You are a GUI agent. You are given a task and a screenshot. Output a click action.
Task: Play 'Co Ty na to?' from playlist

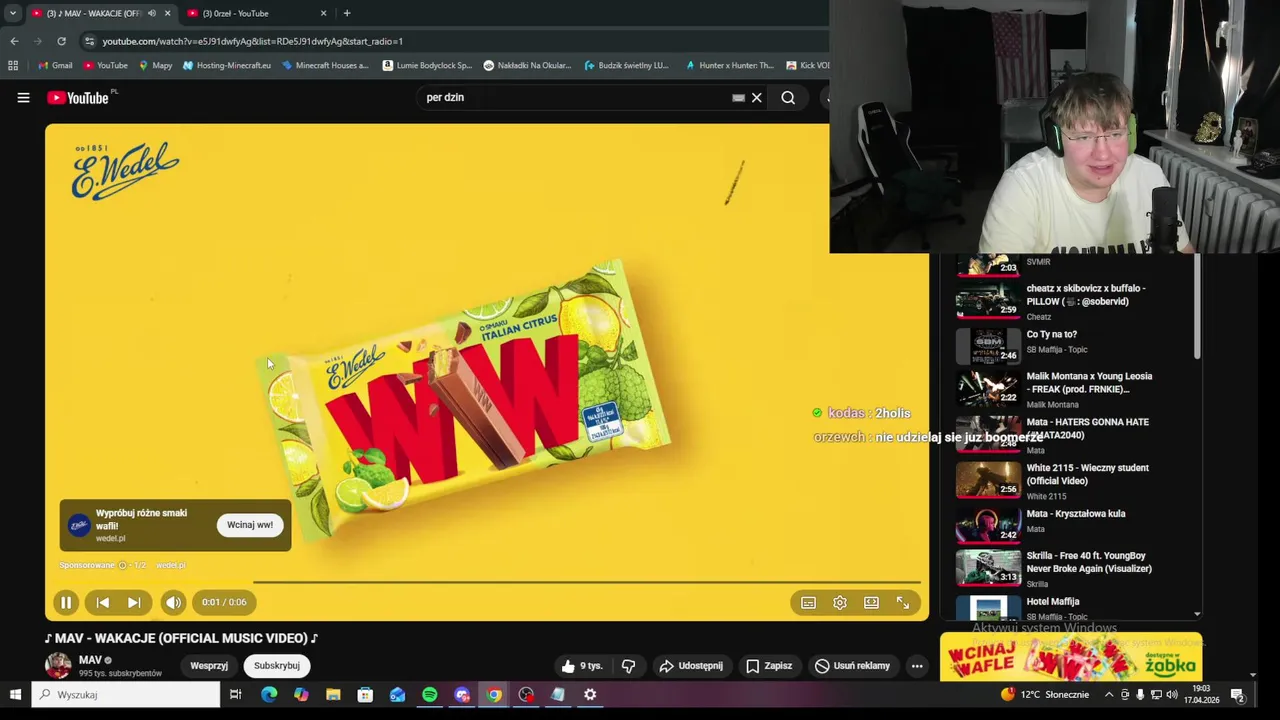click(x=1051, y=335)
